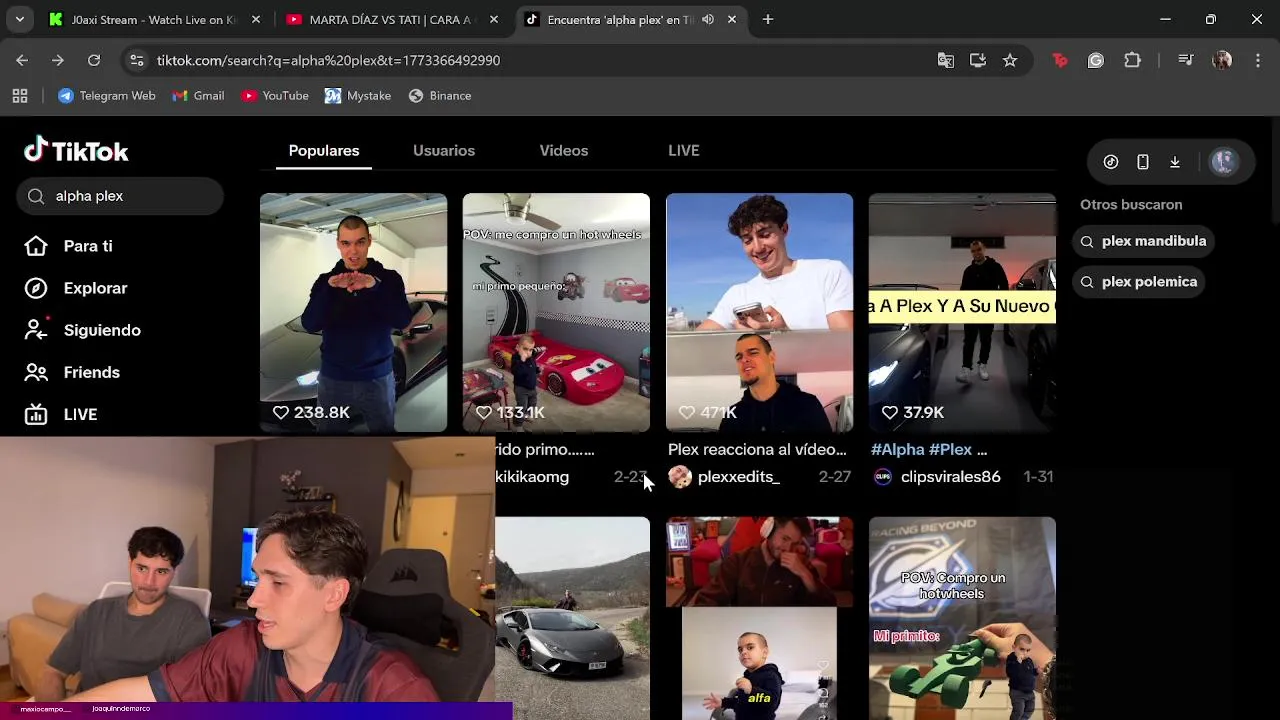Open the Explorar compass icon
This screenshot has width=1280, height=720.
pos(36,288)
